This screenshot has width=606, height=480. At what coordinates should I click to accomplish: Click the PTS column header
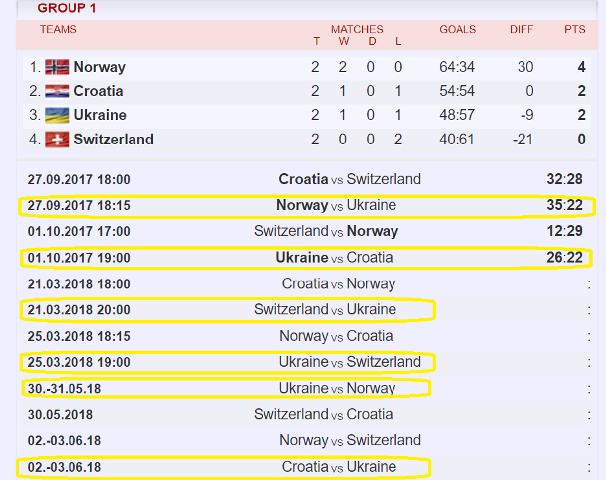click(x=575, y=29)
